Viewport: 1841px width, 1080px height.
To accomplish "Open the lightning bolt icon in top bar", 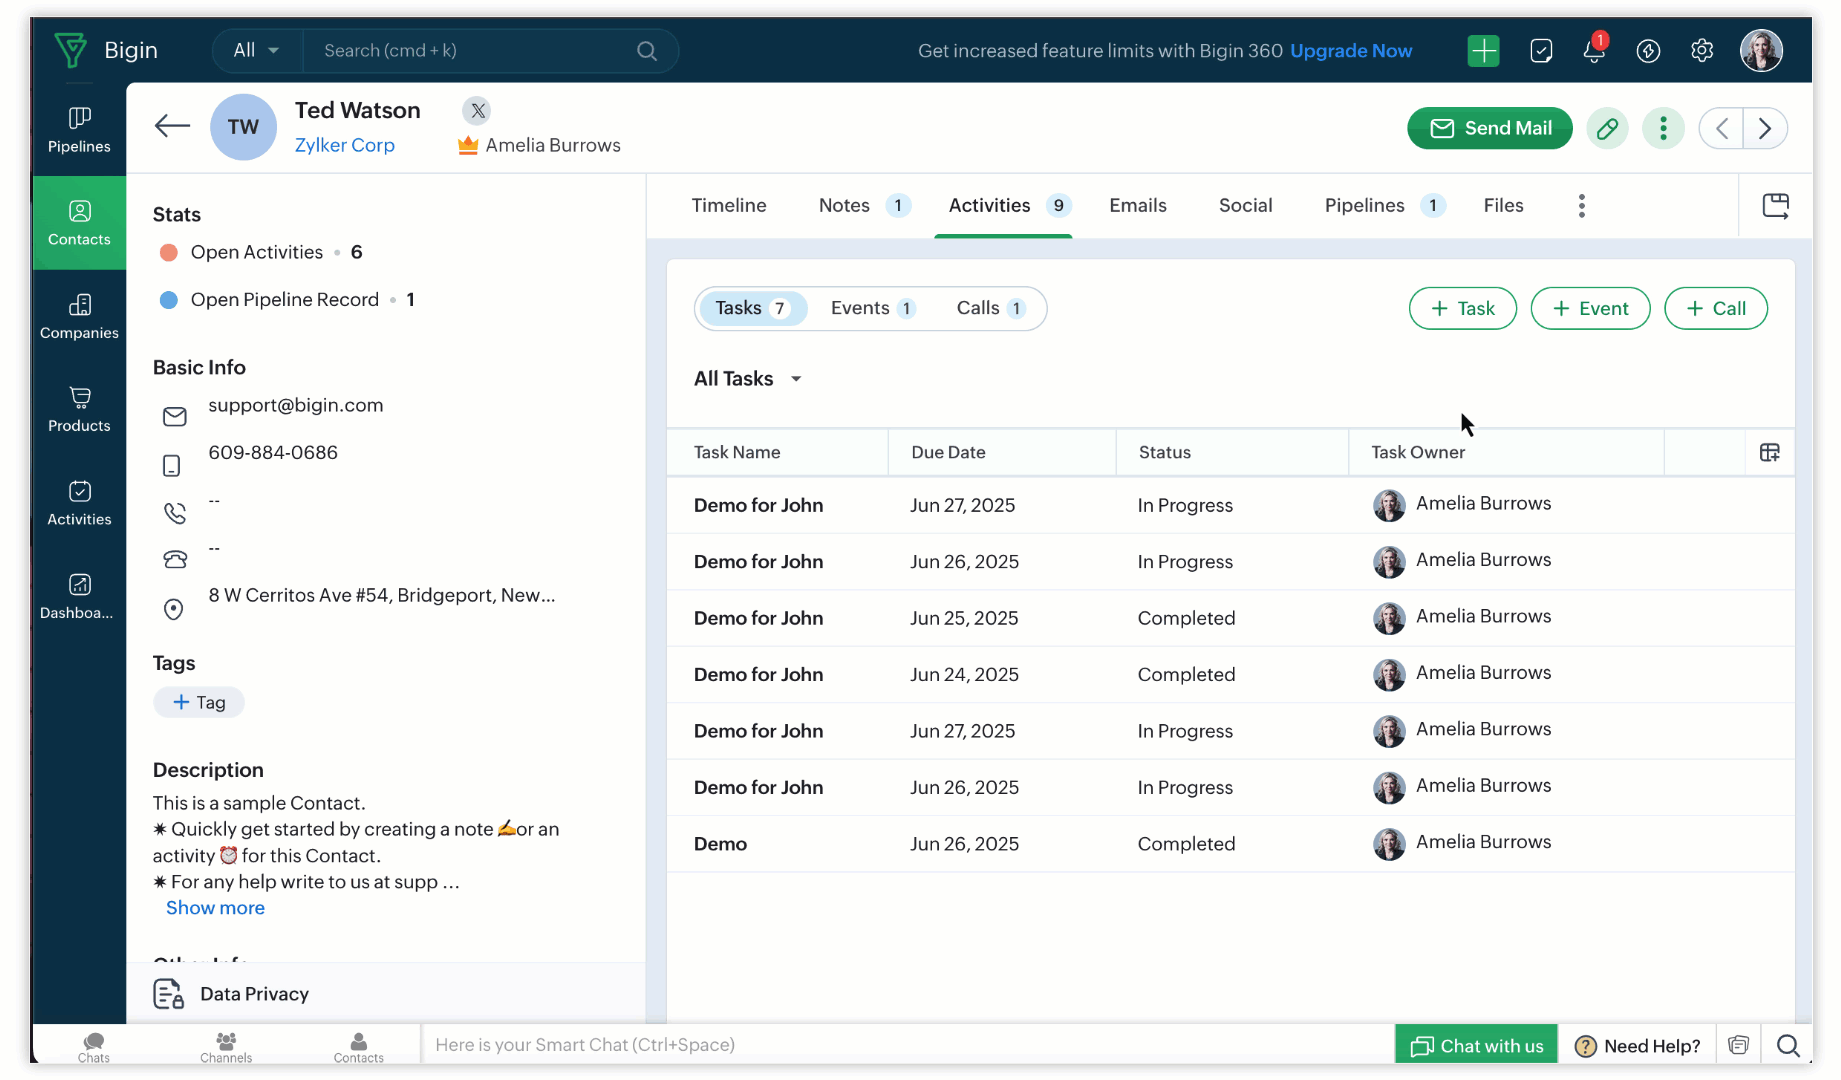I will pyautogui.click(x=1648, y=50).
